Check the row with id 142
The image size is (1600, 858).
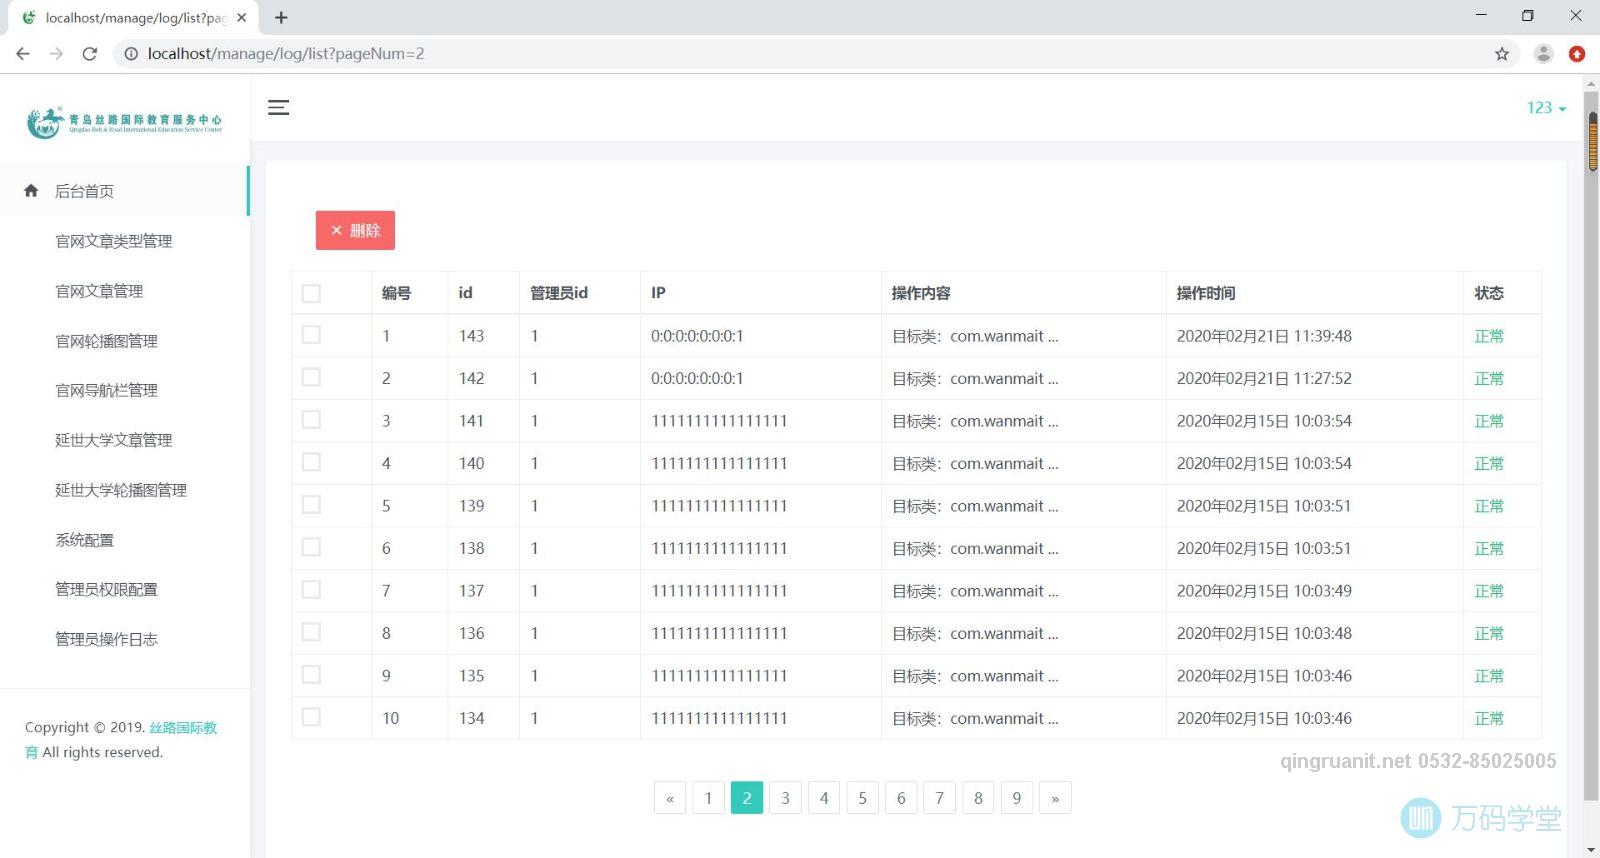[311, 377]
